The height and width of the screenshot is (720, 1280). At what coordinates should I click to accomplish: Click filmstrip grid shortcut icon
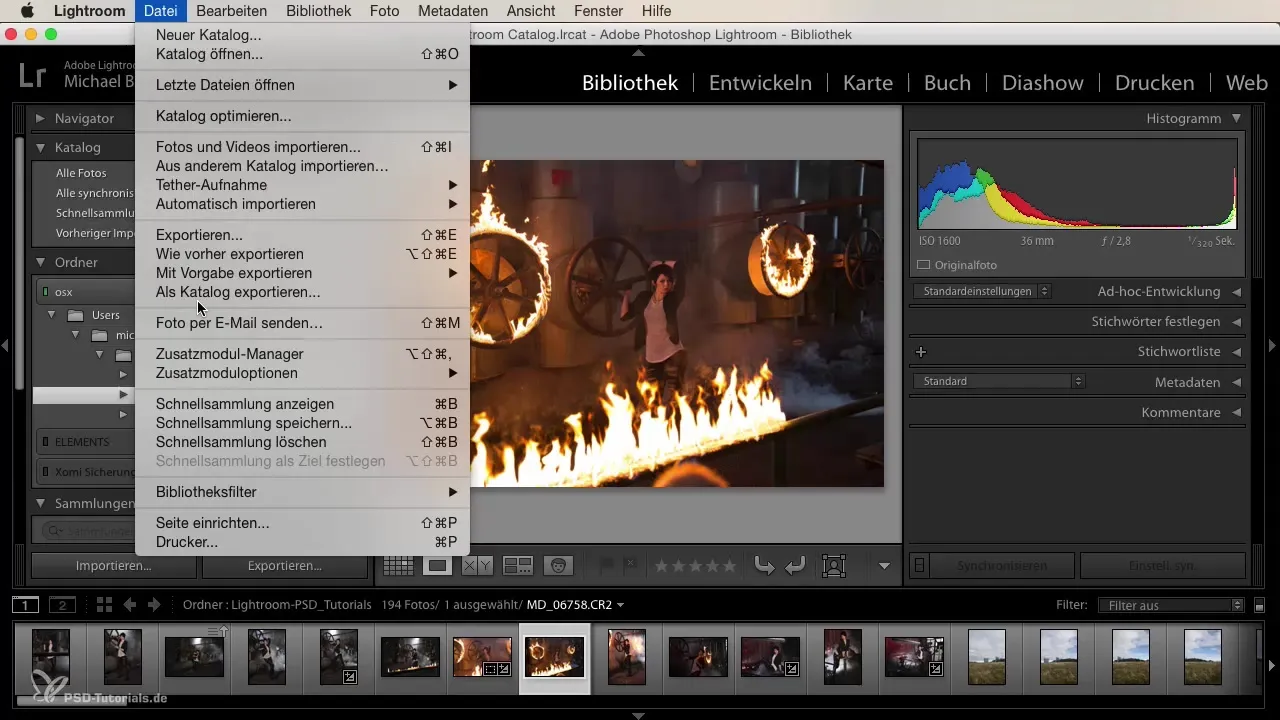(104, 605)
